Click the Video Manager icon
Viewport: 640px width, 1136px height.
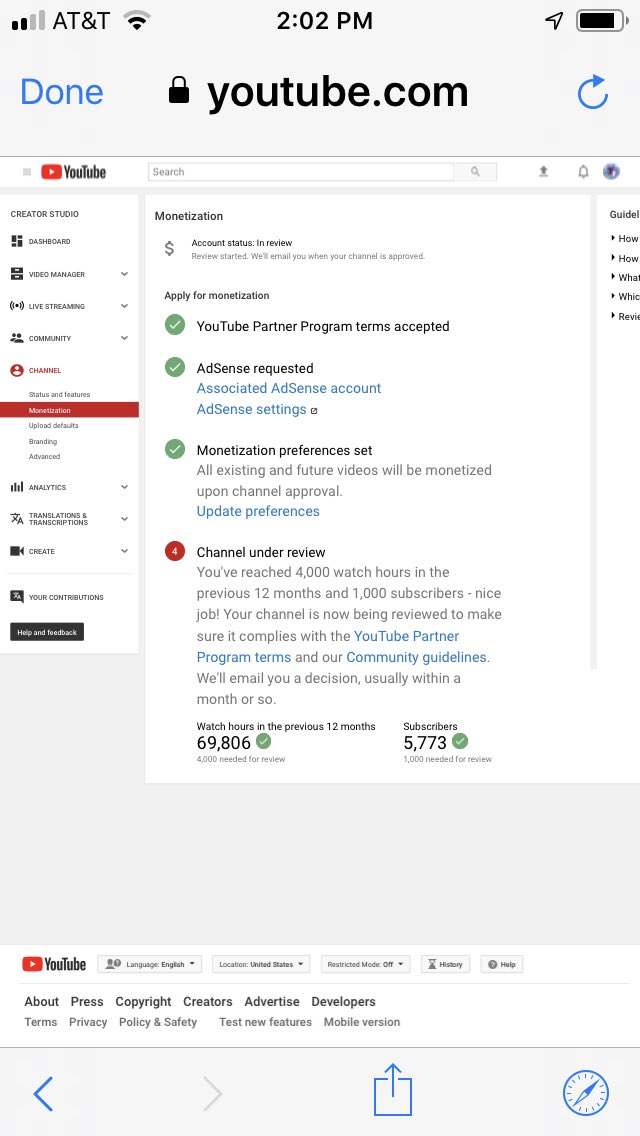pos(17,275)
